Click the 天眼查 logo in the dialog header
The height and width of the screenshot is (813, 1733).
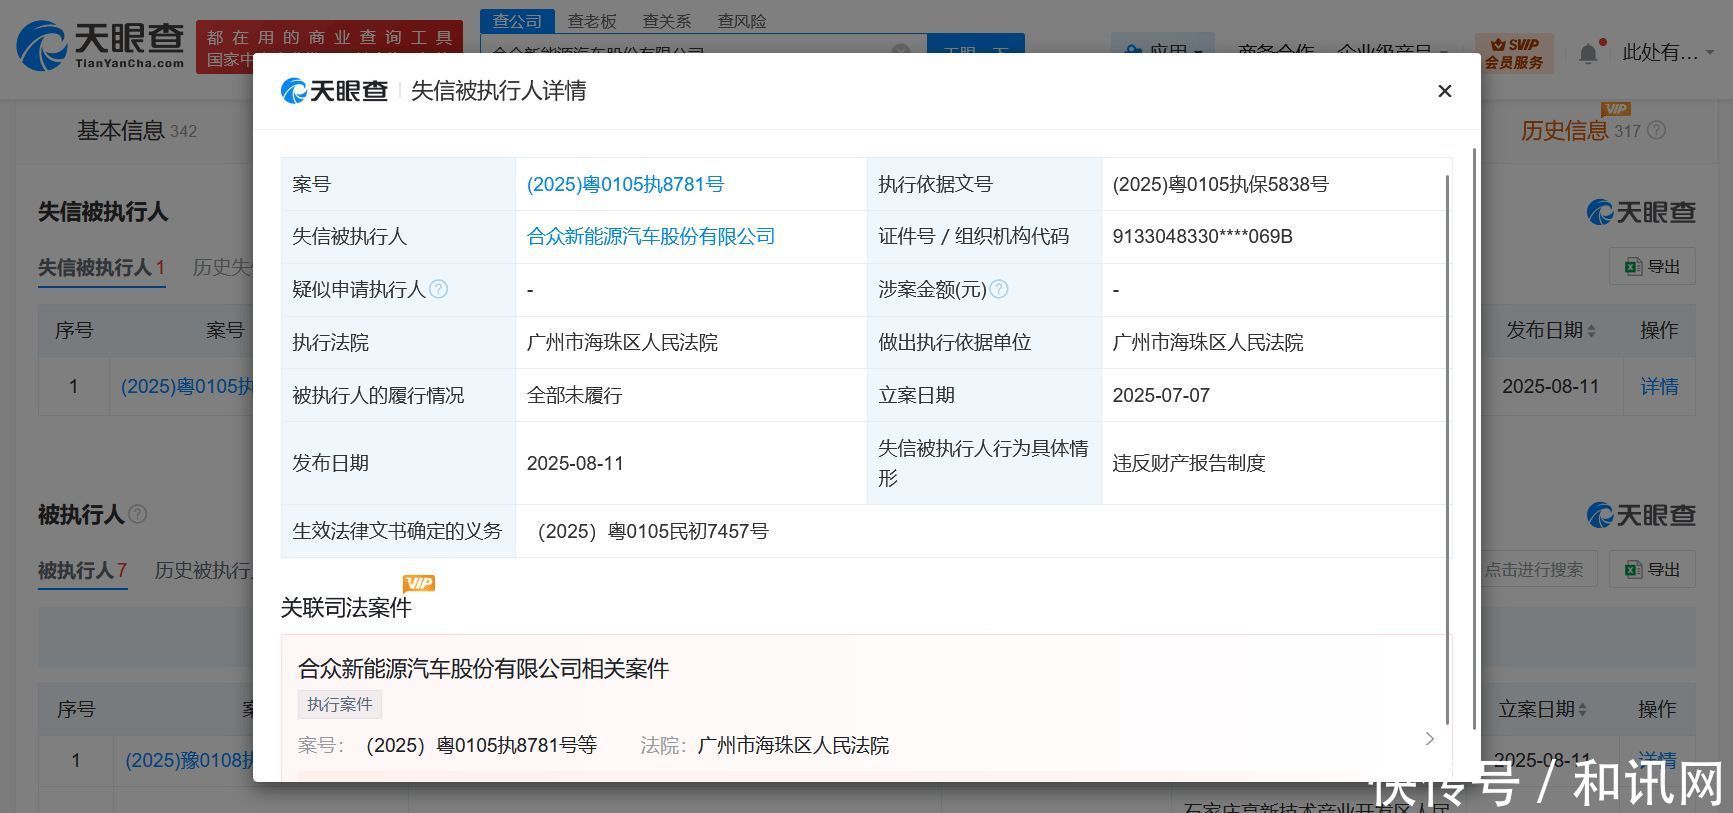coord(334,91)
